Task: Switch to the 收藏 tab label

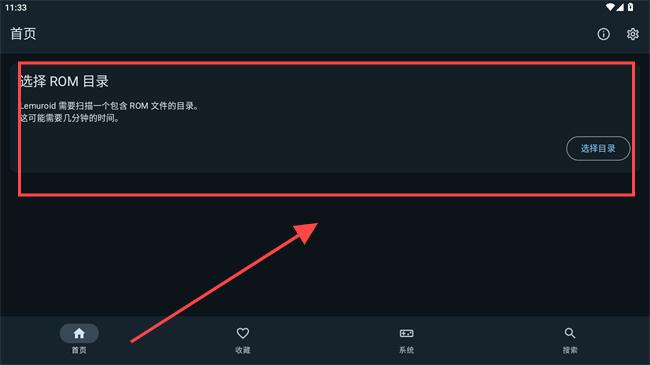Action: (243, 350)
